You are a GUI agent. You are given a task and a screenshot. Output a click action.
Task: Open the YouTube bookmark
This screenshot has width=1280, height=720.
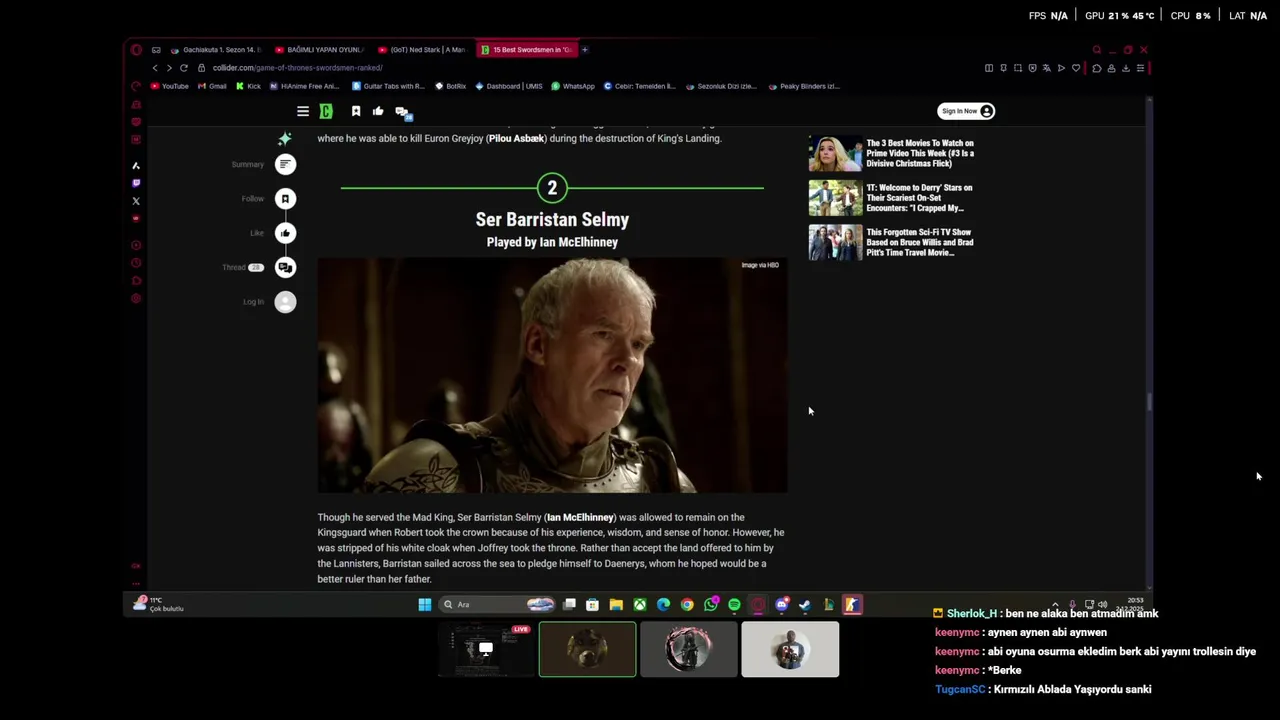(x=169, y=86)
